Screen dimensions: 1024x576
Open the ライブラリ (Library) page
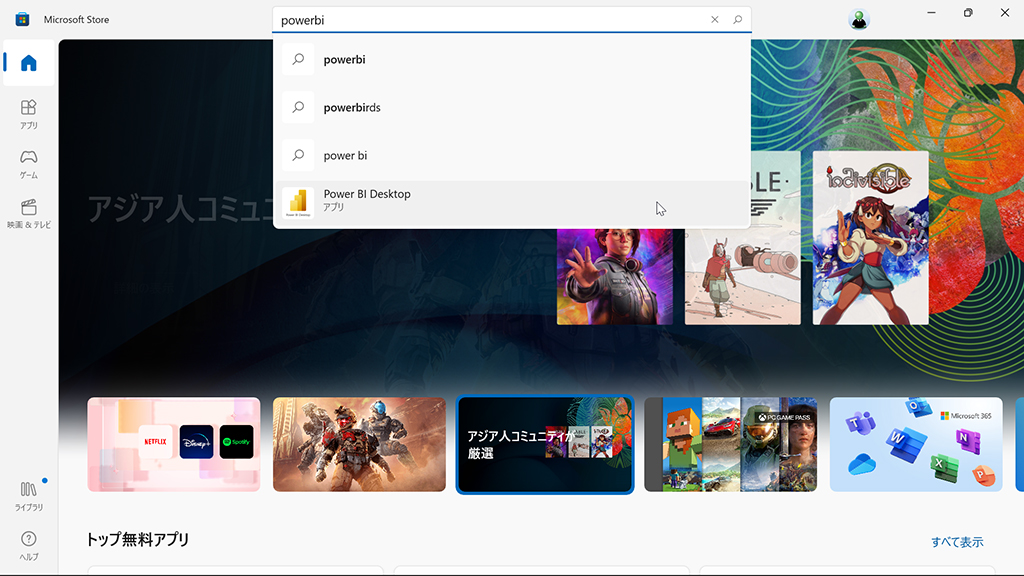pyautogui.click(x=29, y=496)
